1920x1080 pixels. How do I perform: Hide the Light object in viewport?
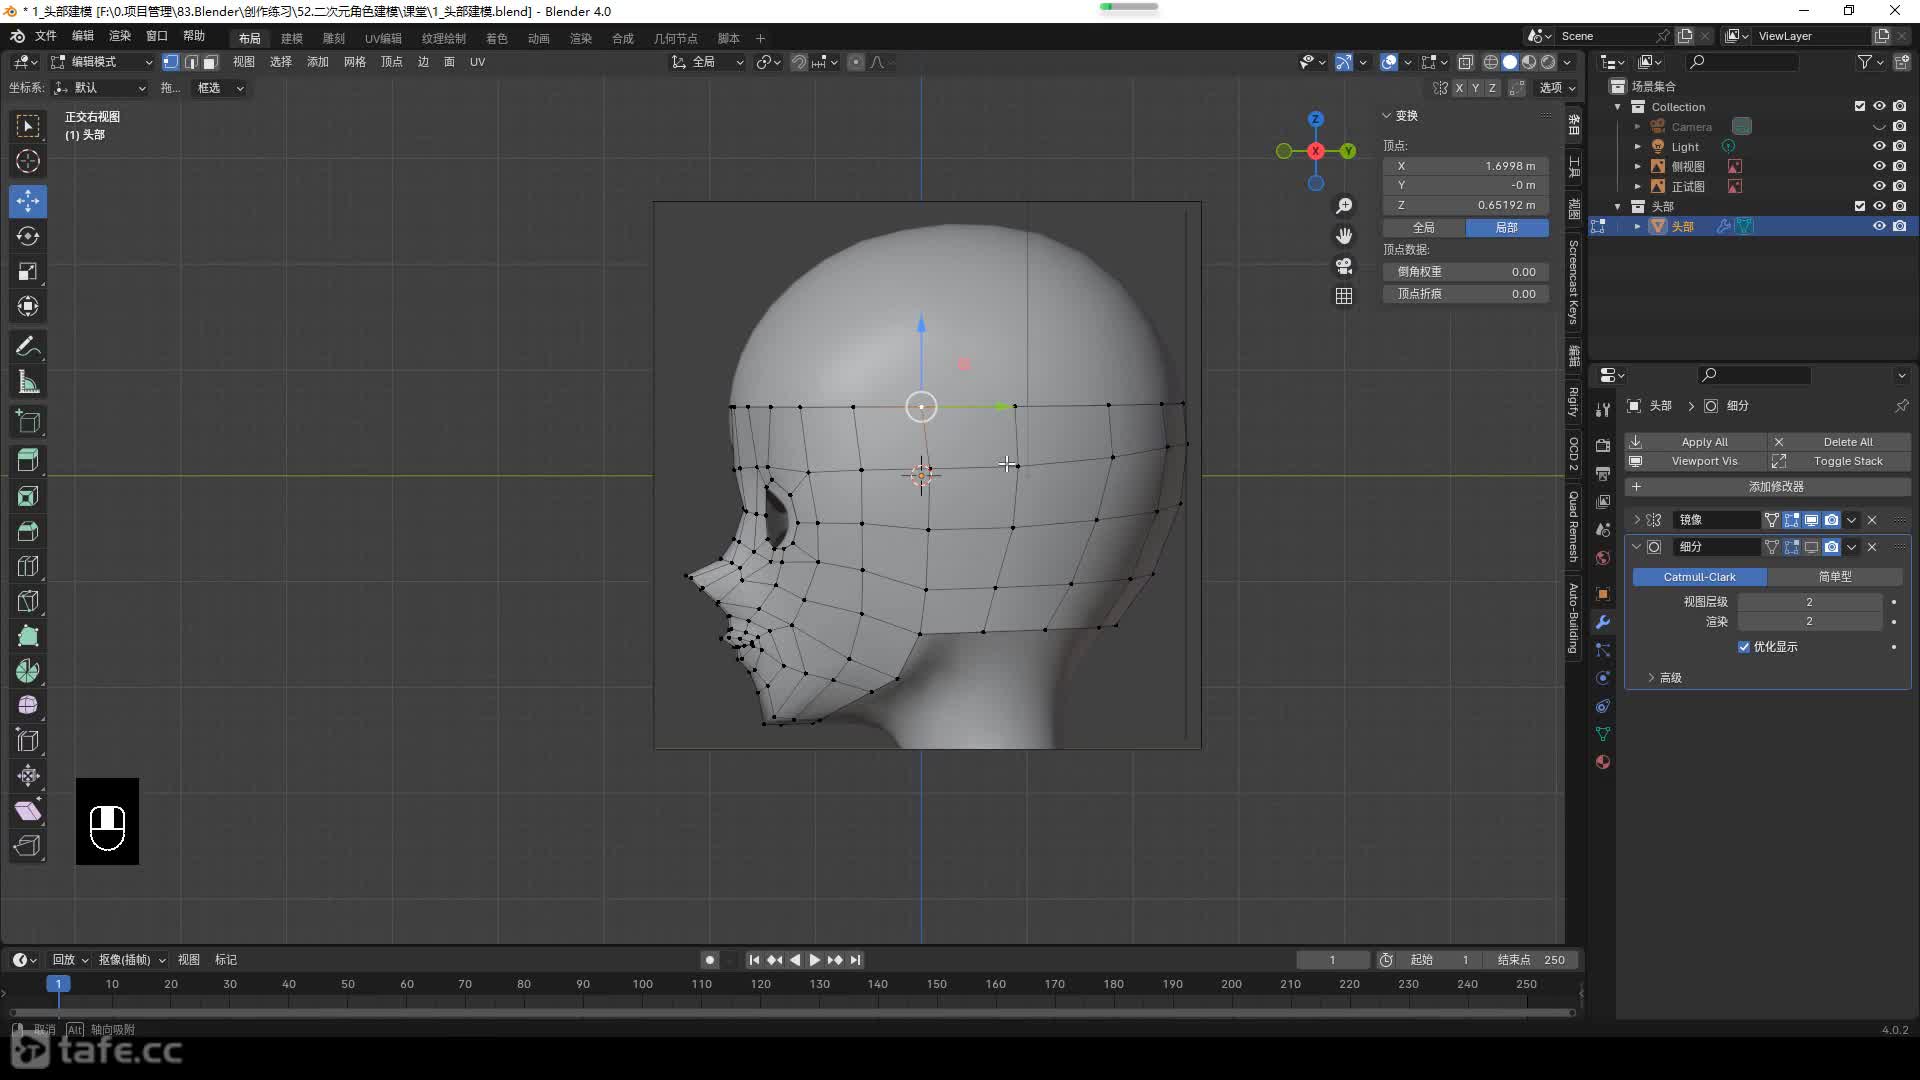click(x=1879, y=146)
